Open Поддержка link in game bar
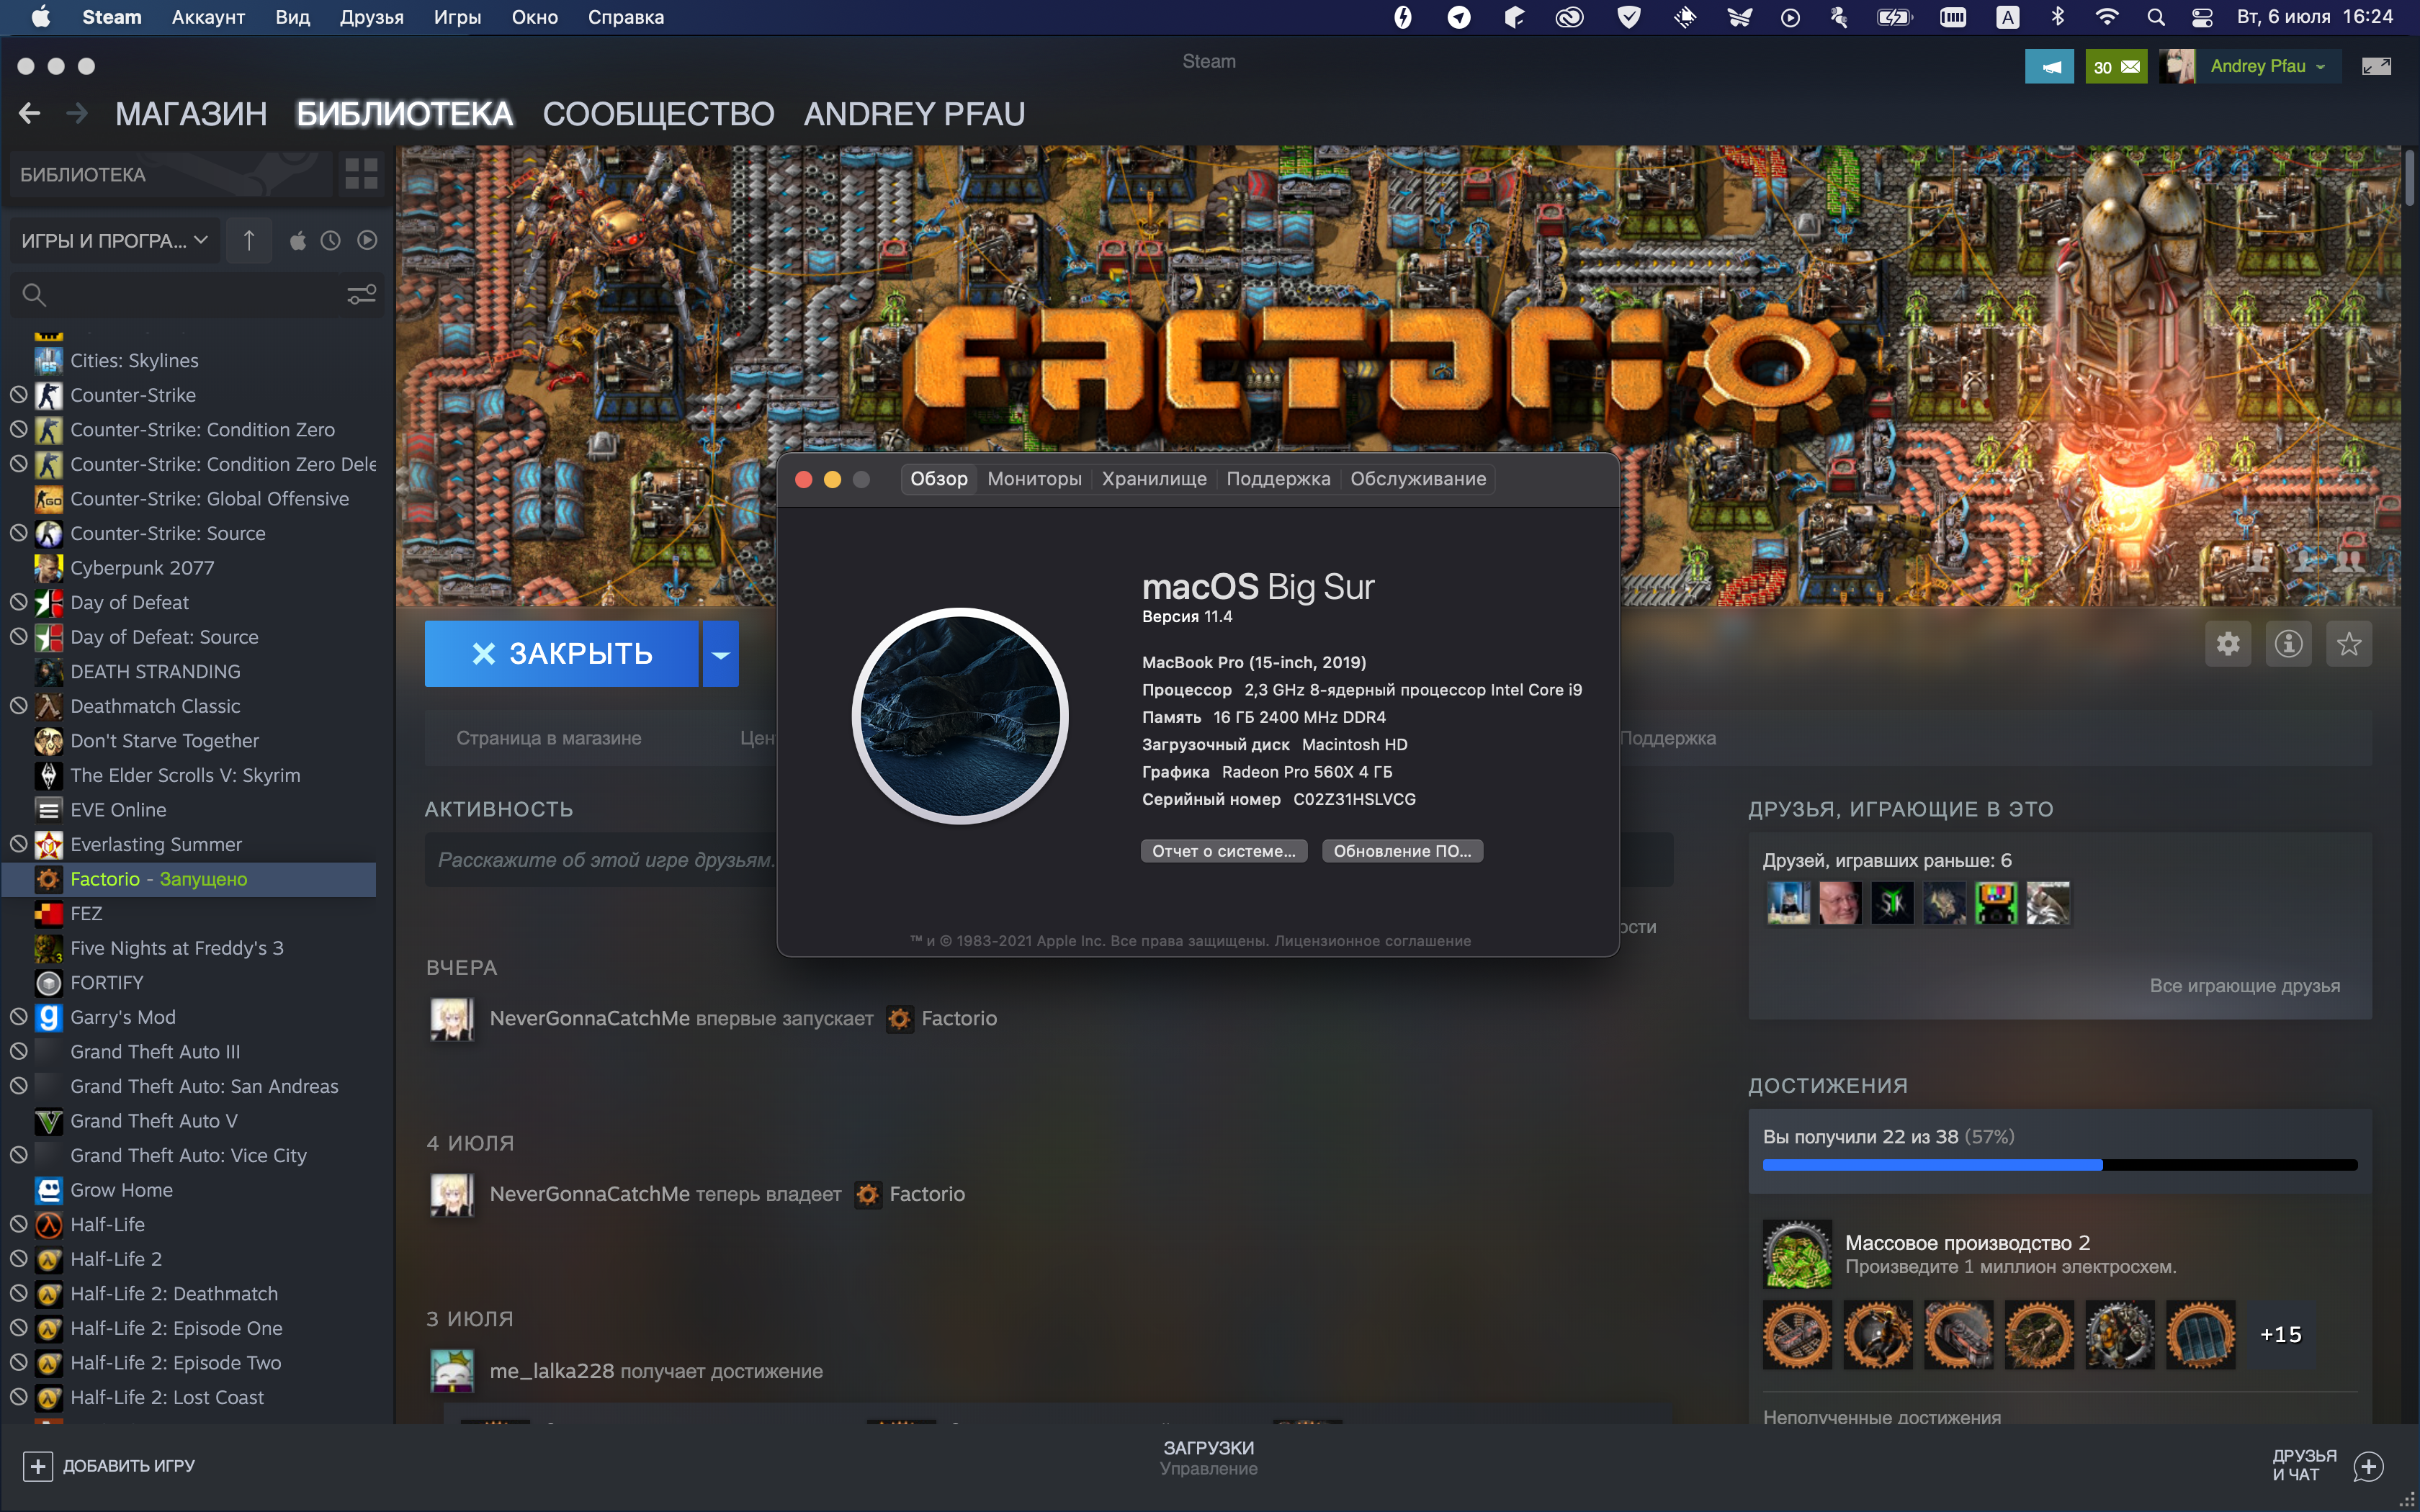Image resolution: width=2420 pixels, height=1512 pixels. [x=1668, y=738]
